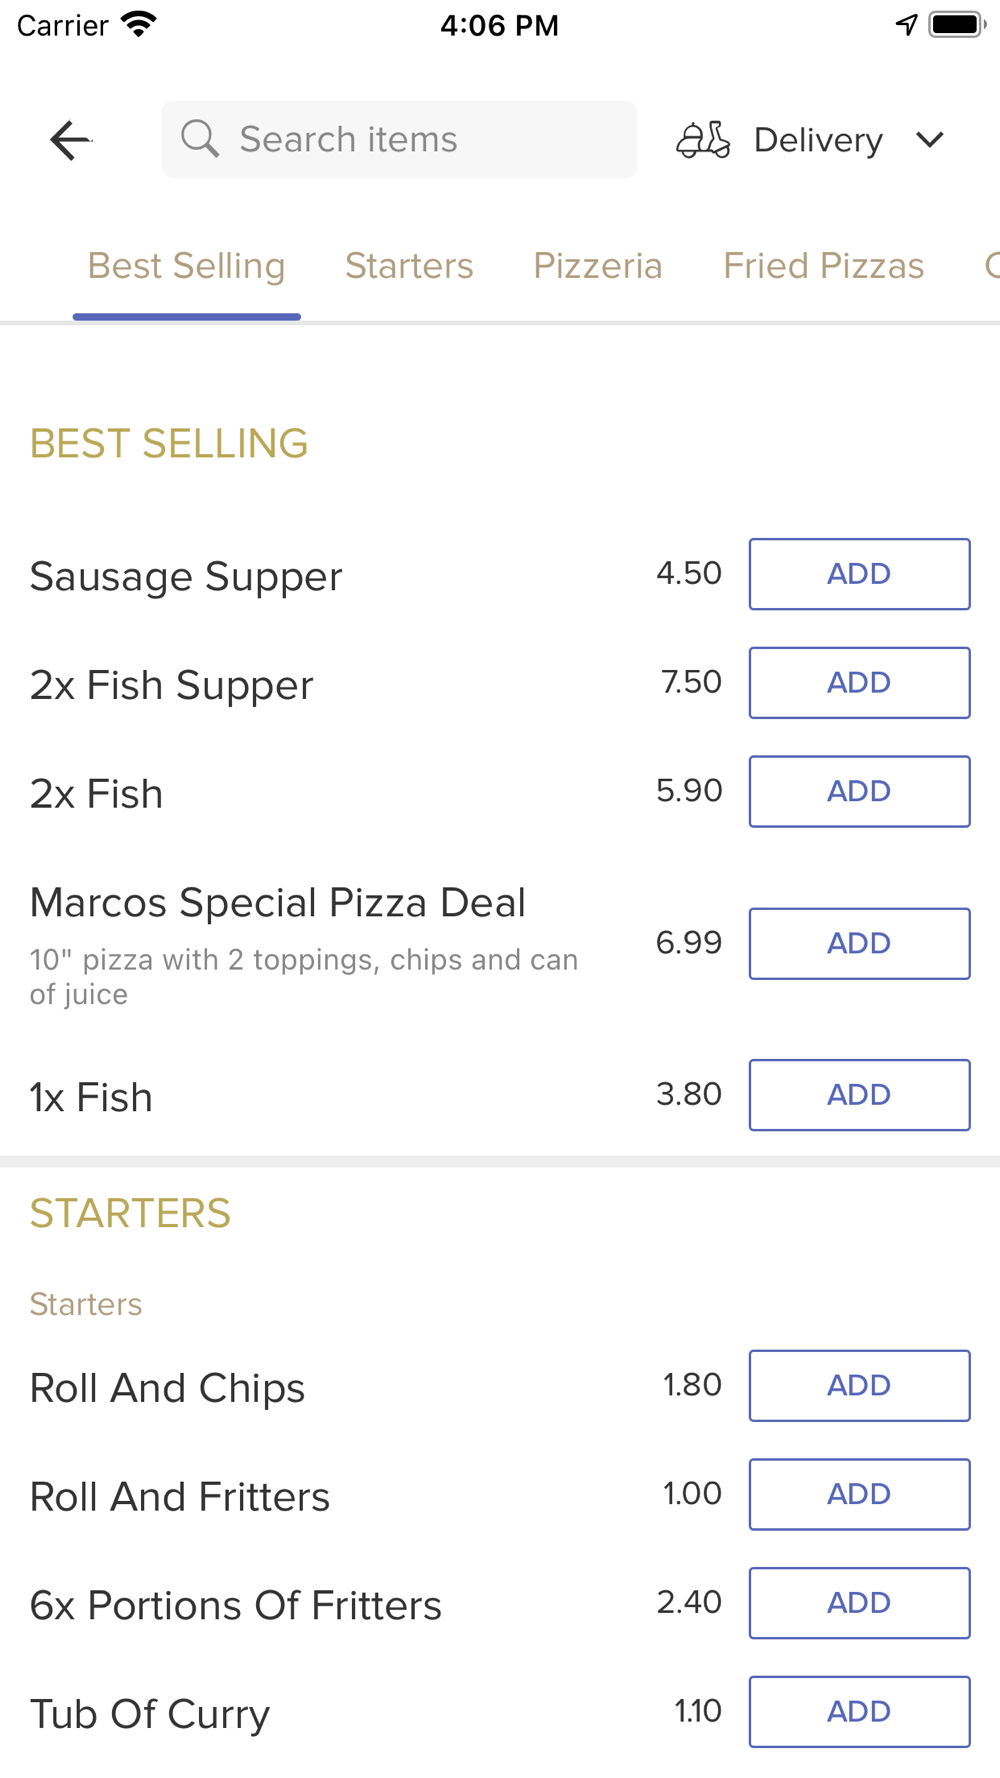The width and height of the screenshot is (1000, 1778).
Task: Add Tub Of Curry to the order
Action: pos(859,1712)
